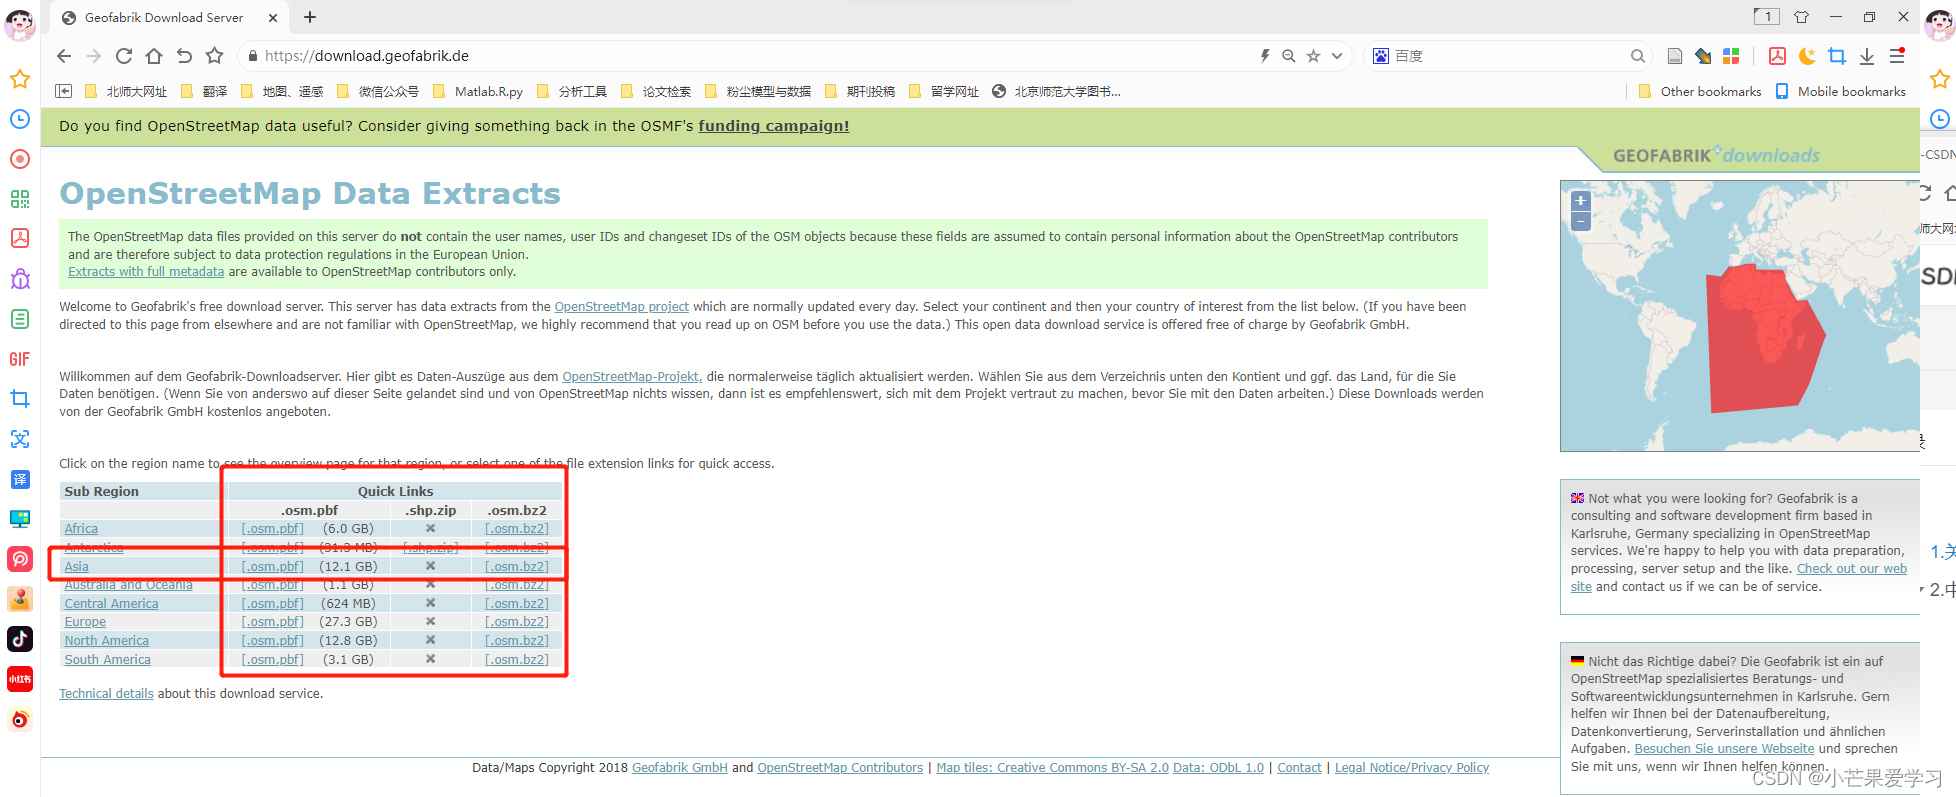The image size is (1956, 797).
Task: Open the OpenStreetMap project link
Action: 622,307
